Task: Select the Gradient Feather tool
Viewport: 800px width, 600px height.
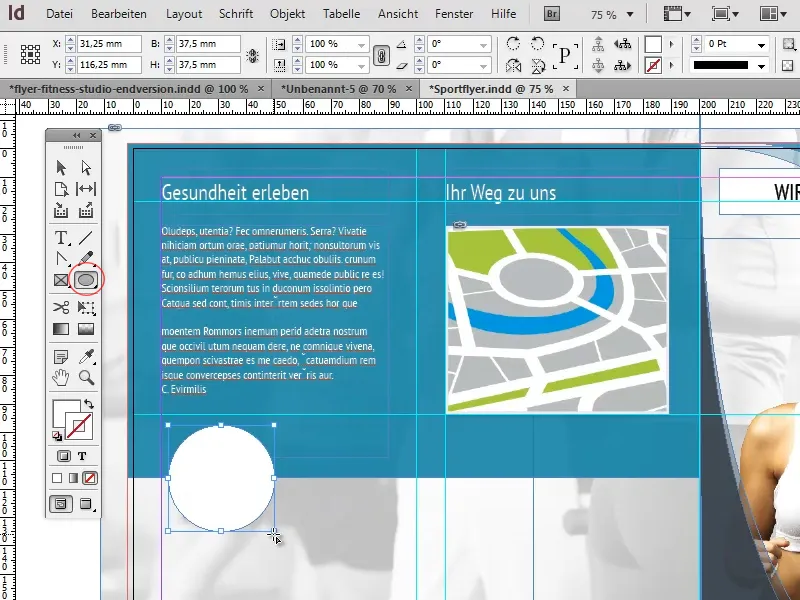Action: coord(86,329)
